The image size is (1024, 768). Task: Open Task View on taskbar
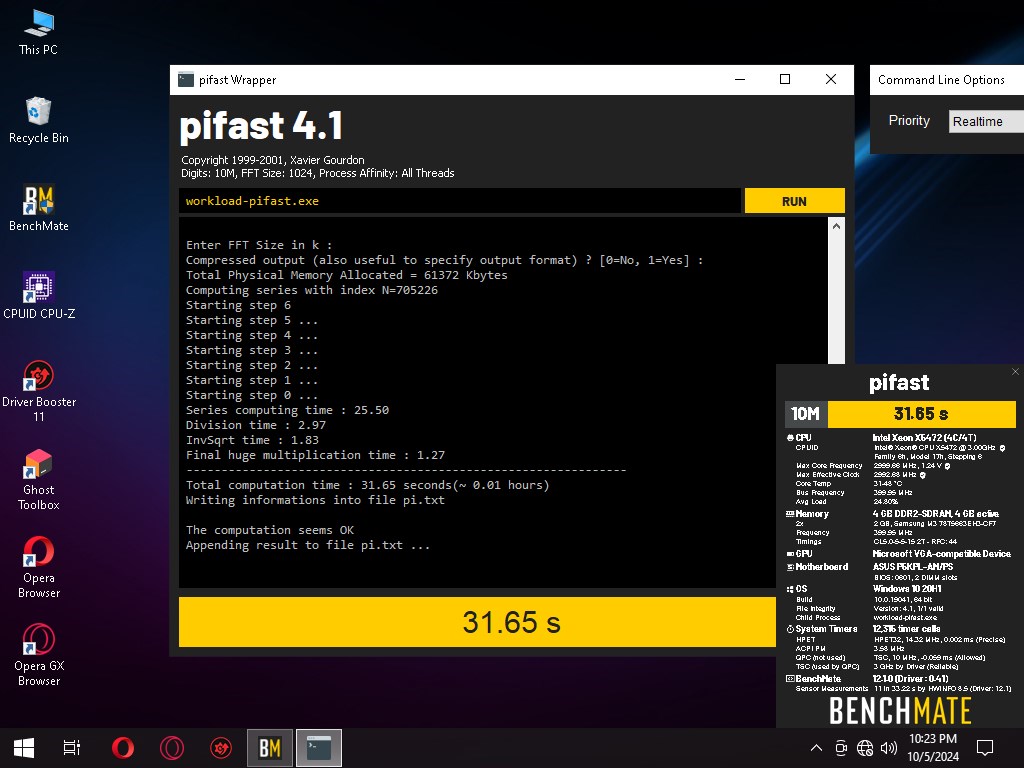[72, 748]
